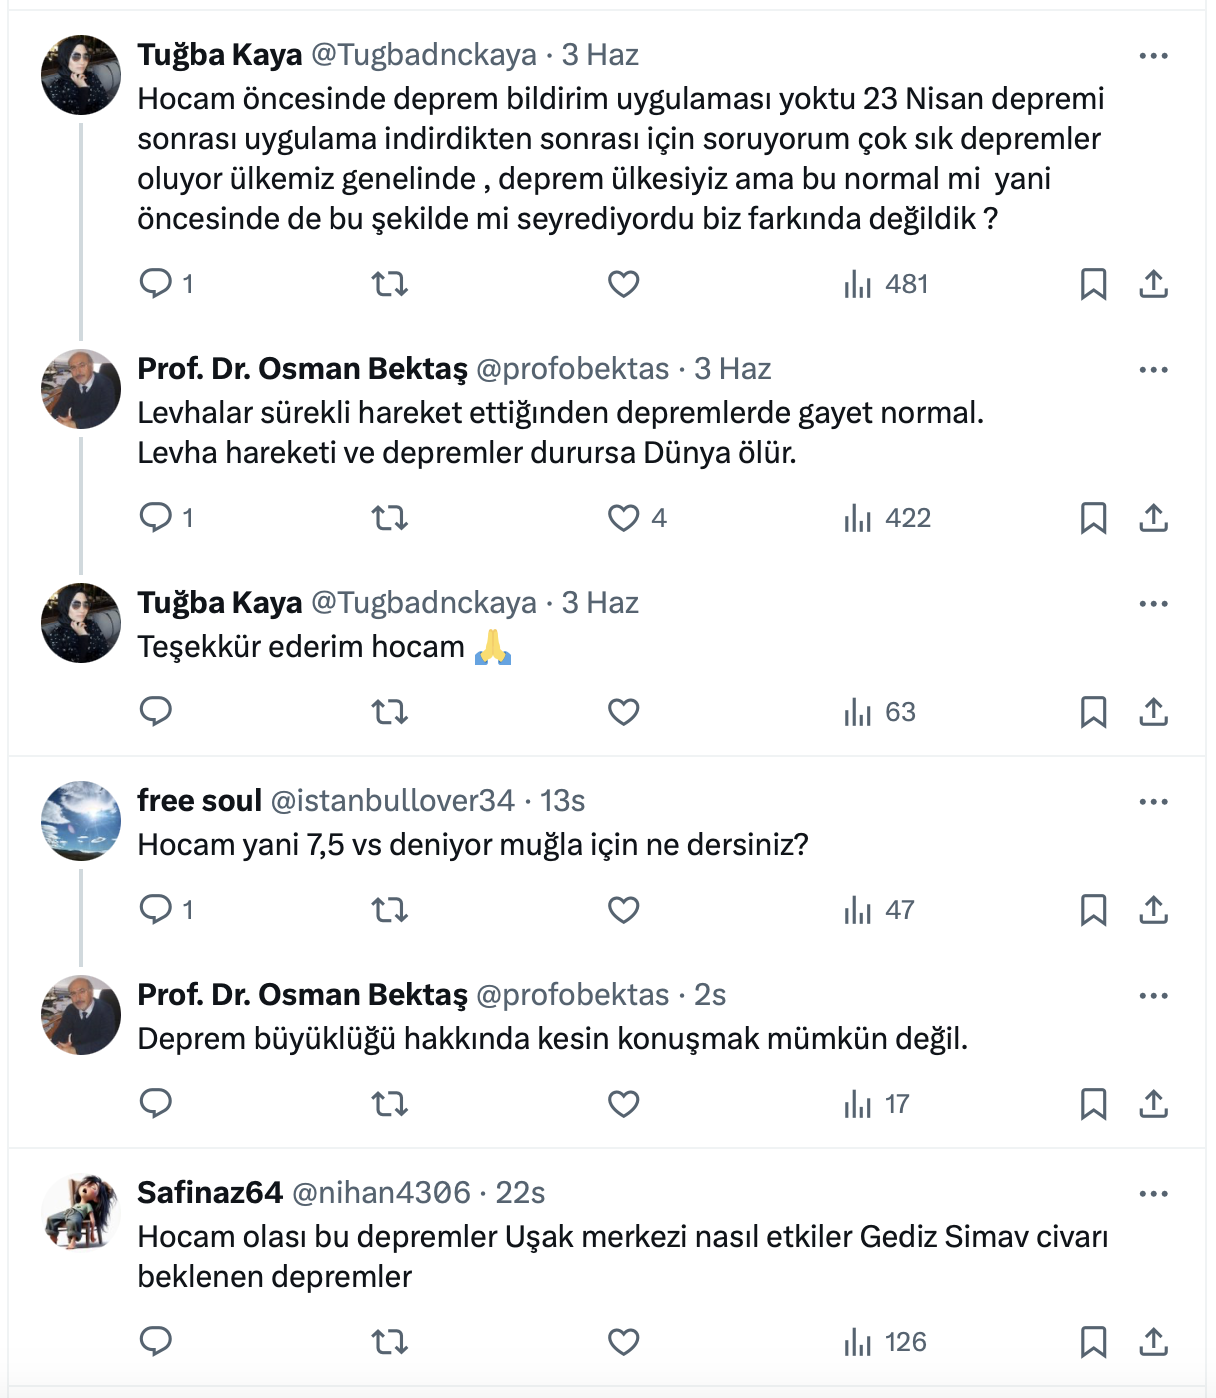Open more options menu on free soul's tweet
Viewport: 1216px width, 1398px height.
pos(1153,802)
